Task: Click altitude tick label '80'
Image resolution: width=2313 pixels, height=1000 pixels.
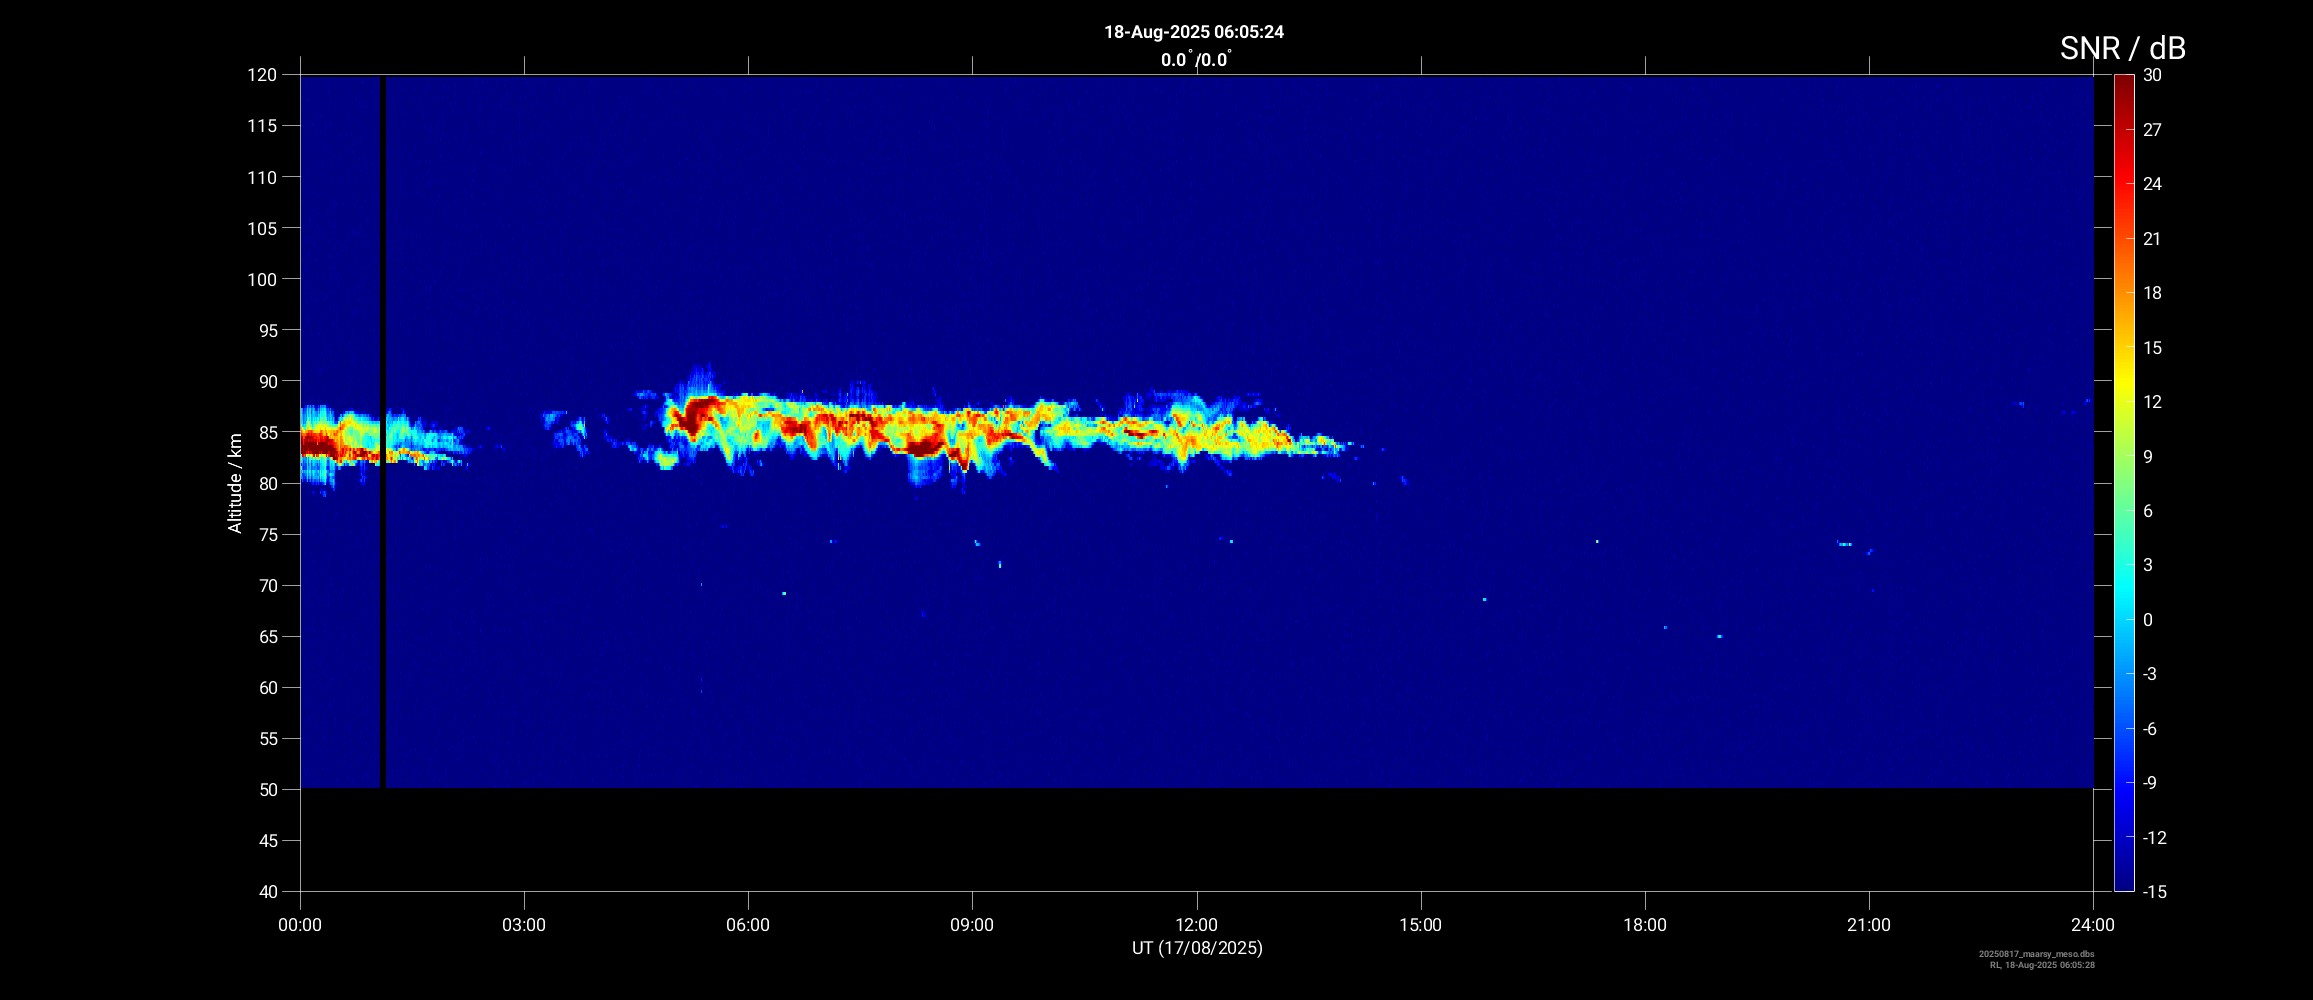Action: coord(267,483)
